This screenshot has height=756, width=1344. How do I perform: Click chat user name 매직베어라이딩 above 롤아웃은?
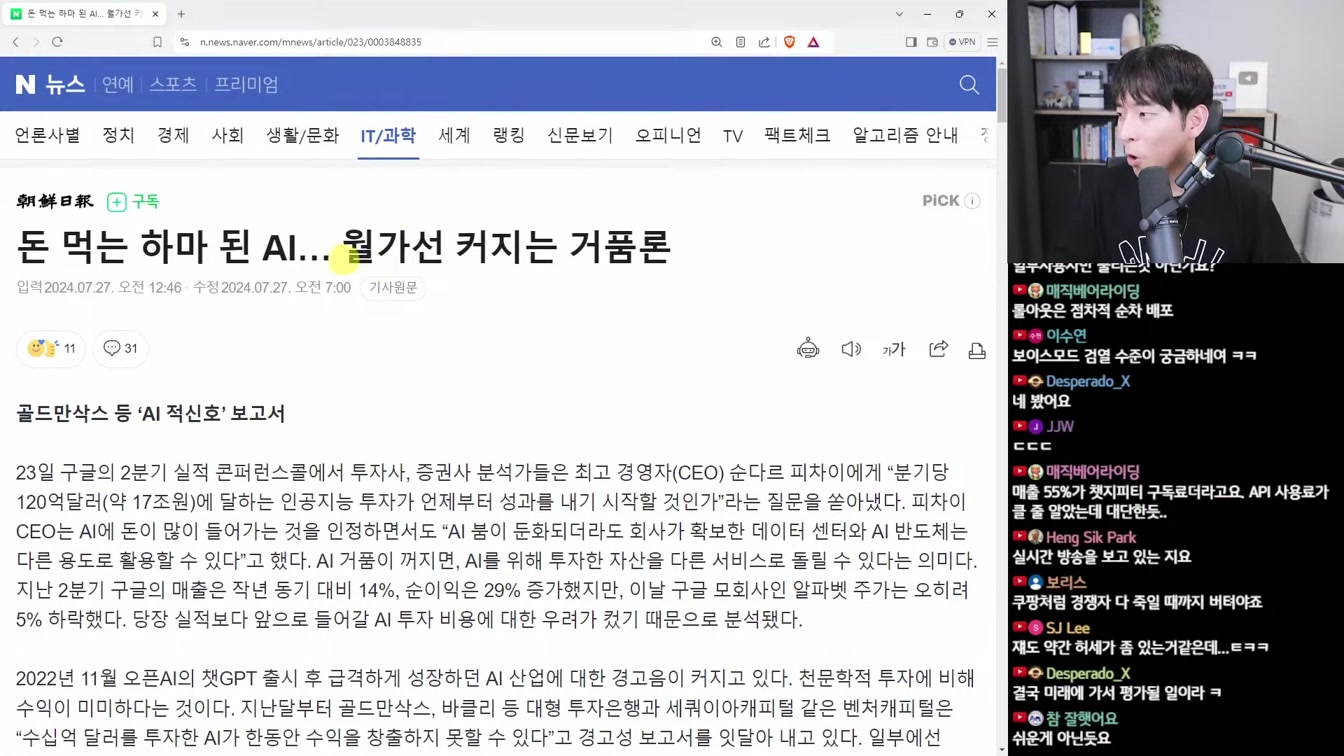(x=1093, y=291)
